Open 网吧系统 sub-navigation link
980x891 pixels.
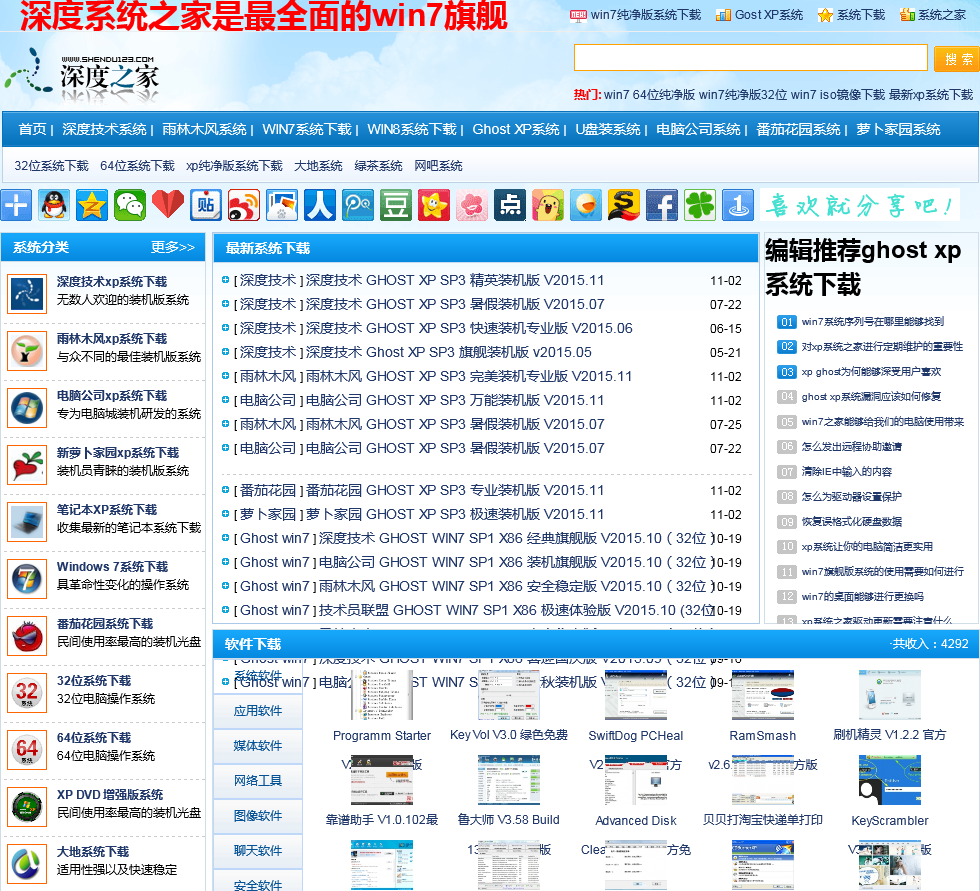click(x=438, y=166)
